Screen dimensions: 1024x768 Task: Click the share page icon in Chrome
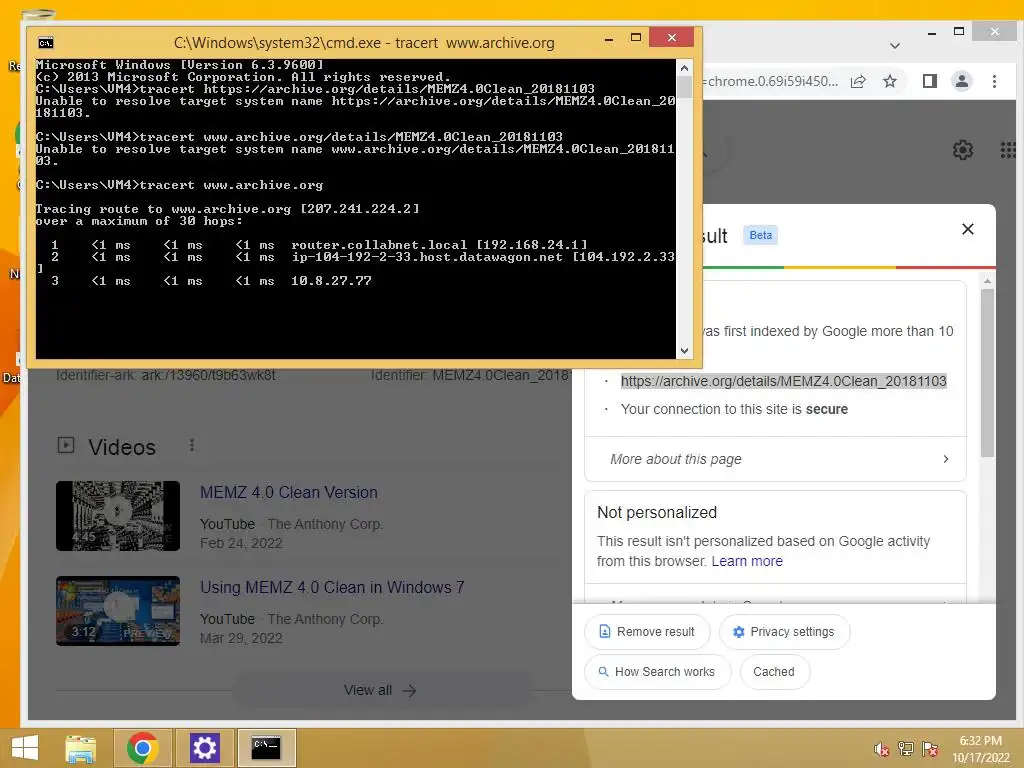pyautogui.click(x=858, y=82)
